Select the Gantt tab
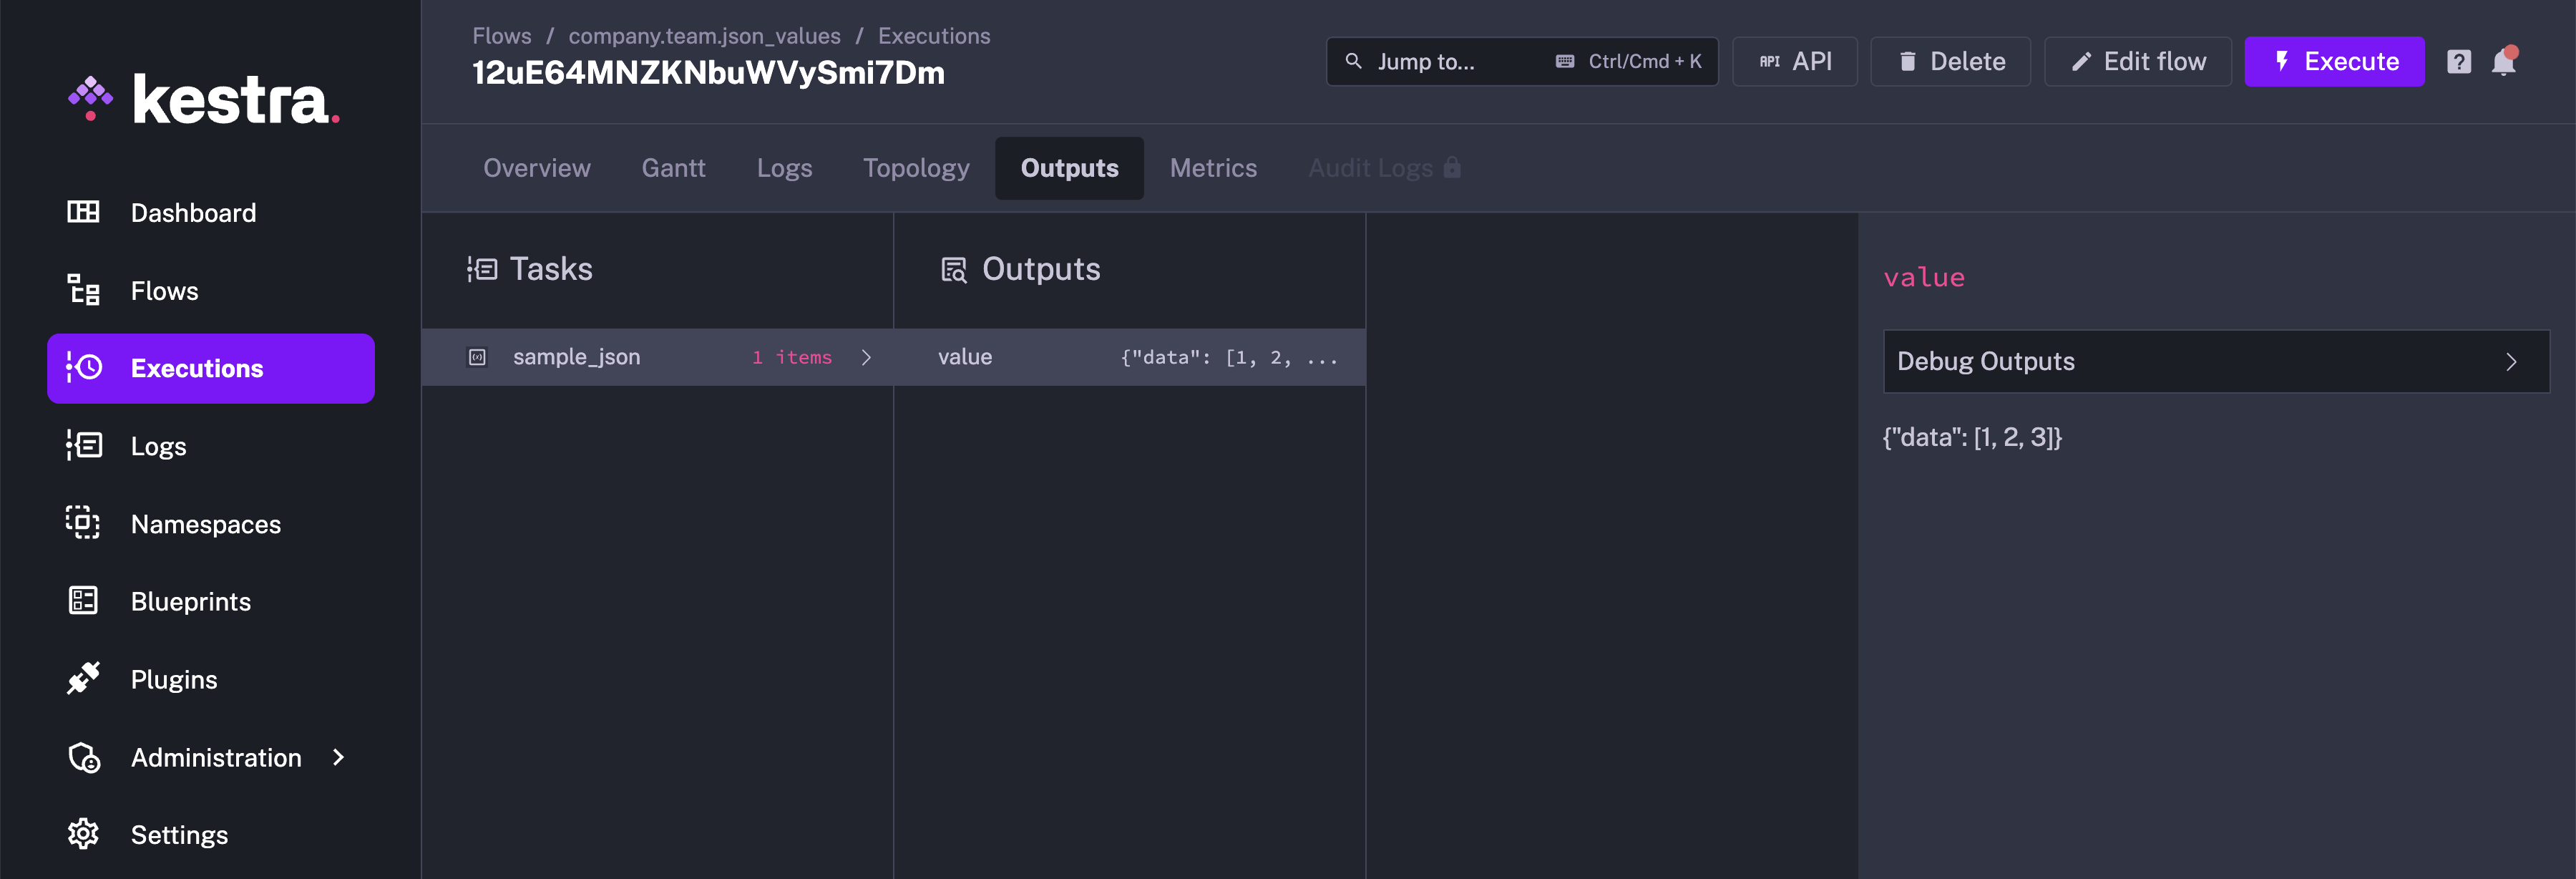2576x879 pixels. pos(672,167)
